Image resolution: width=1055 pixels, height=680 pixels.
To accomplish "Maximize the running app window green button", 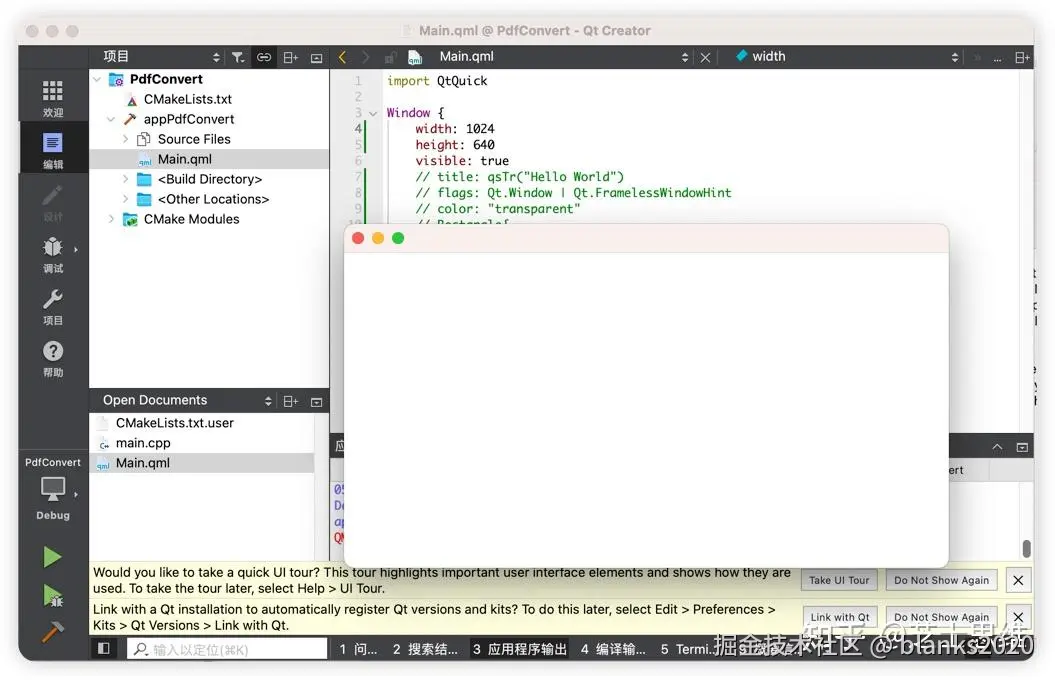I will (398, 238).
